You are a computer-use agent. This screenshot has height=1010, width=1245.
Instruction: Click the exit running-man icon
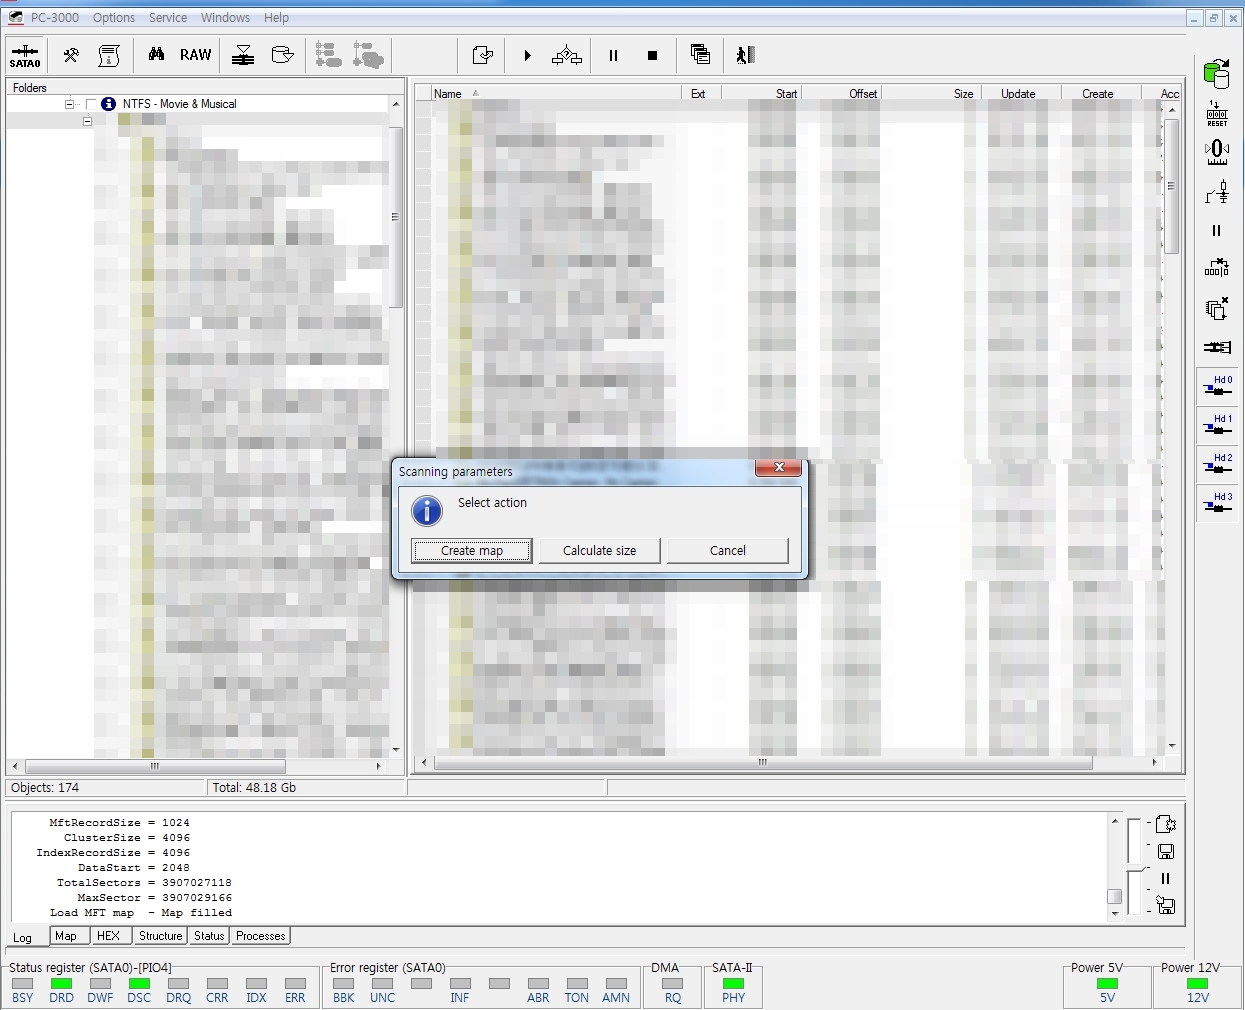click(x=745, y=55)
